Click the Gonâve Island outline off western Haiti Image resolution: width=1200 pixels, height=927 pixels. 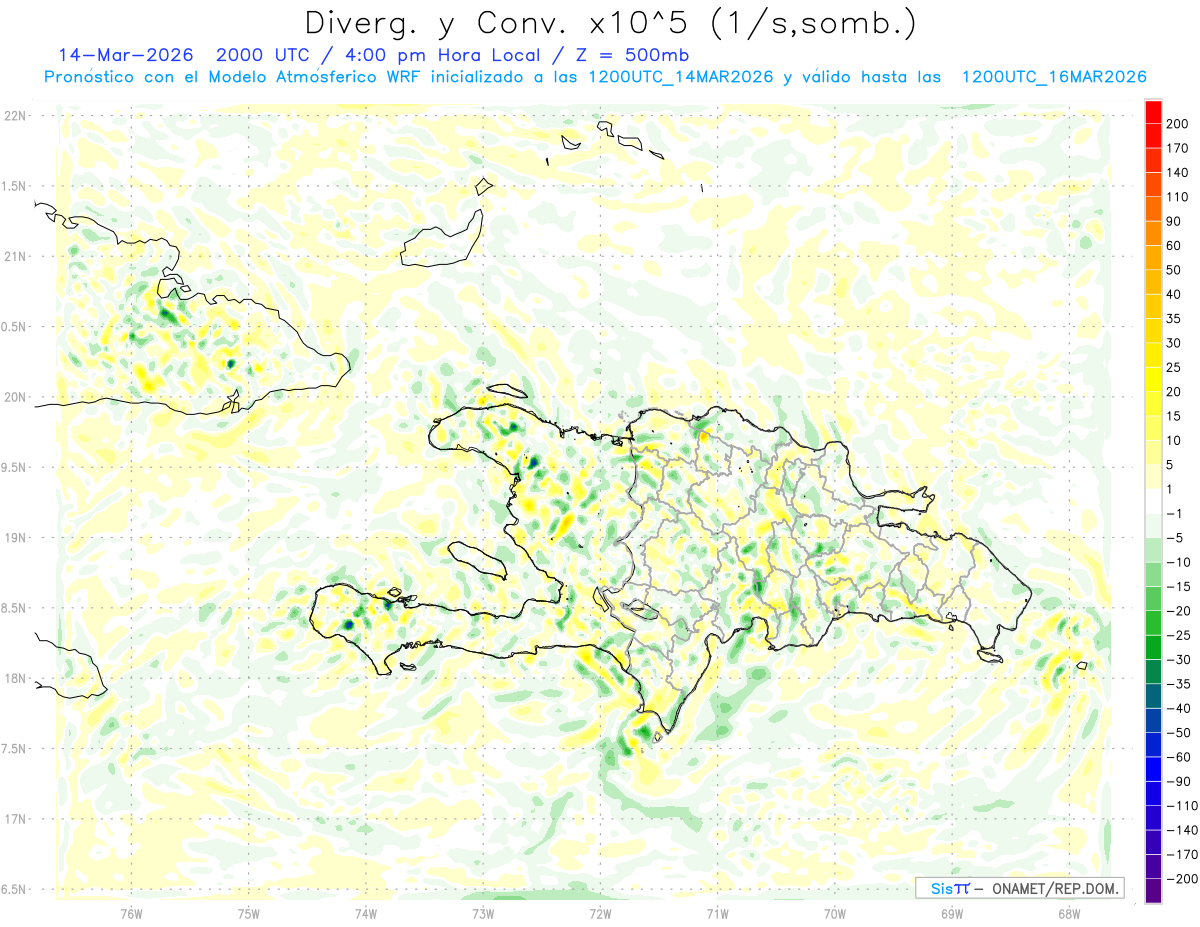[x=479, y=559]
